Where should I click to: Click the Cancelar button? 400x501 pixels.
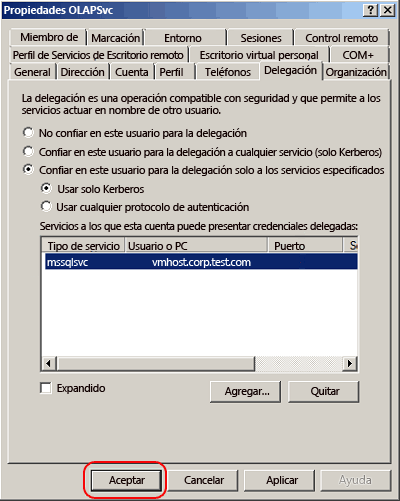203,480
